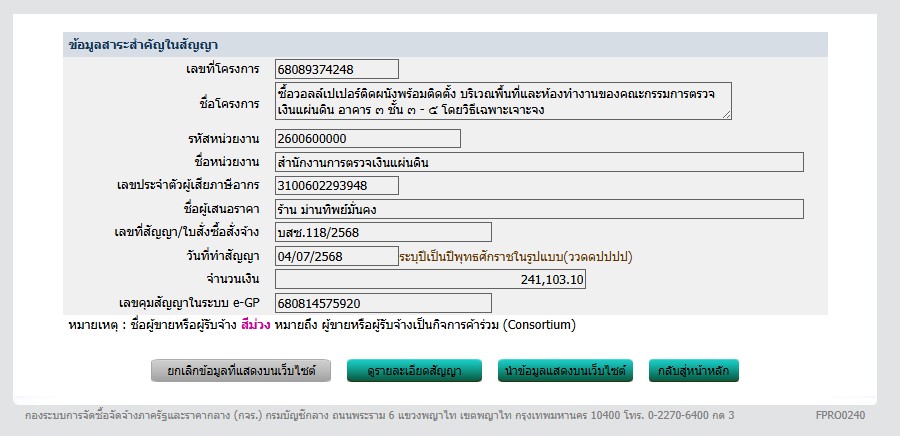Select the รหัสหน่วยงาน field 2600600000
This screenshot has width=900, height=436.
(x=367, y=139)
